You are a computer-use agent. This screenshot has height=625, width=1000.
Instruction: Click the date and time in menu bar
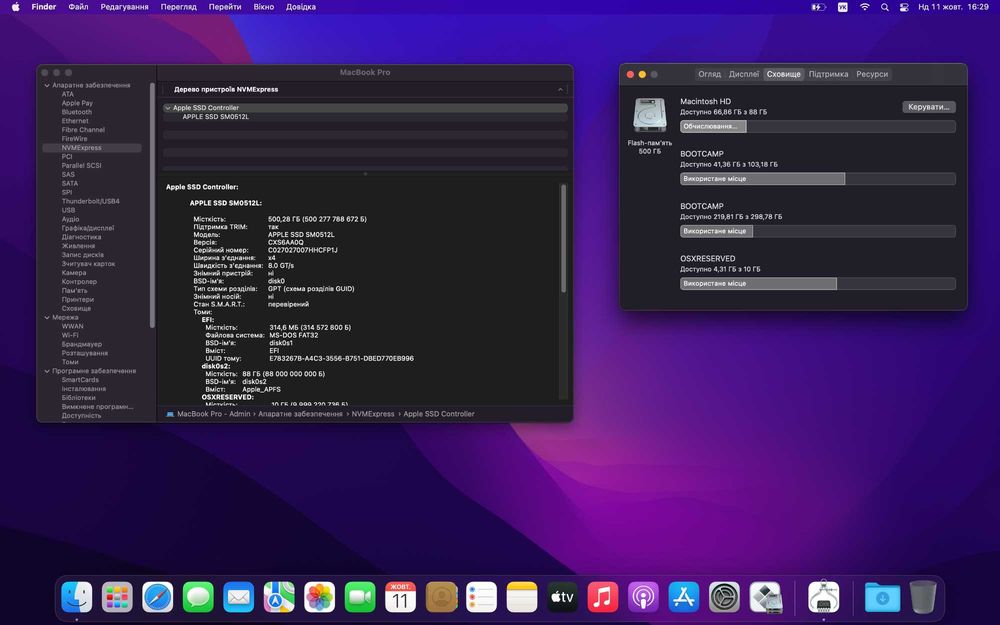point(953,7)
